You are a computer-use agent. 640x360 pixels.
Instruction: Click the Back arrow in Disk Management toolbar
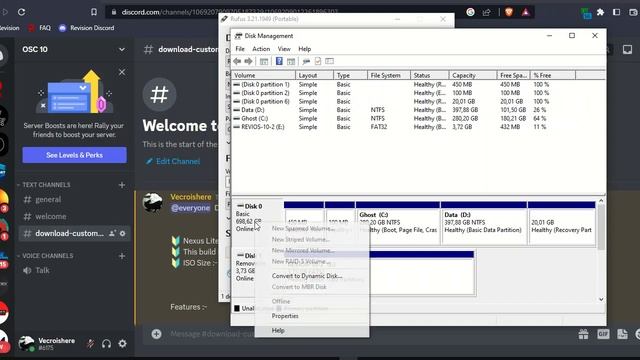click(237, 61)
